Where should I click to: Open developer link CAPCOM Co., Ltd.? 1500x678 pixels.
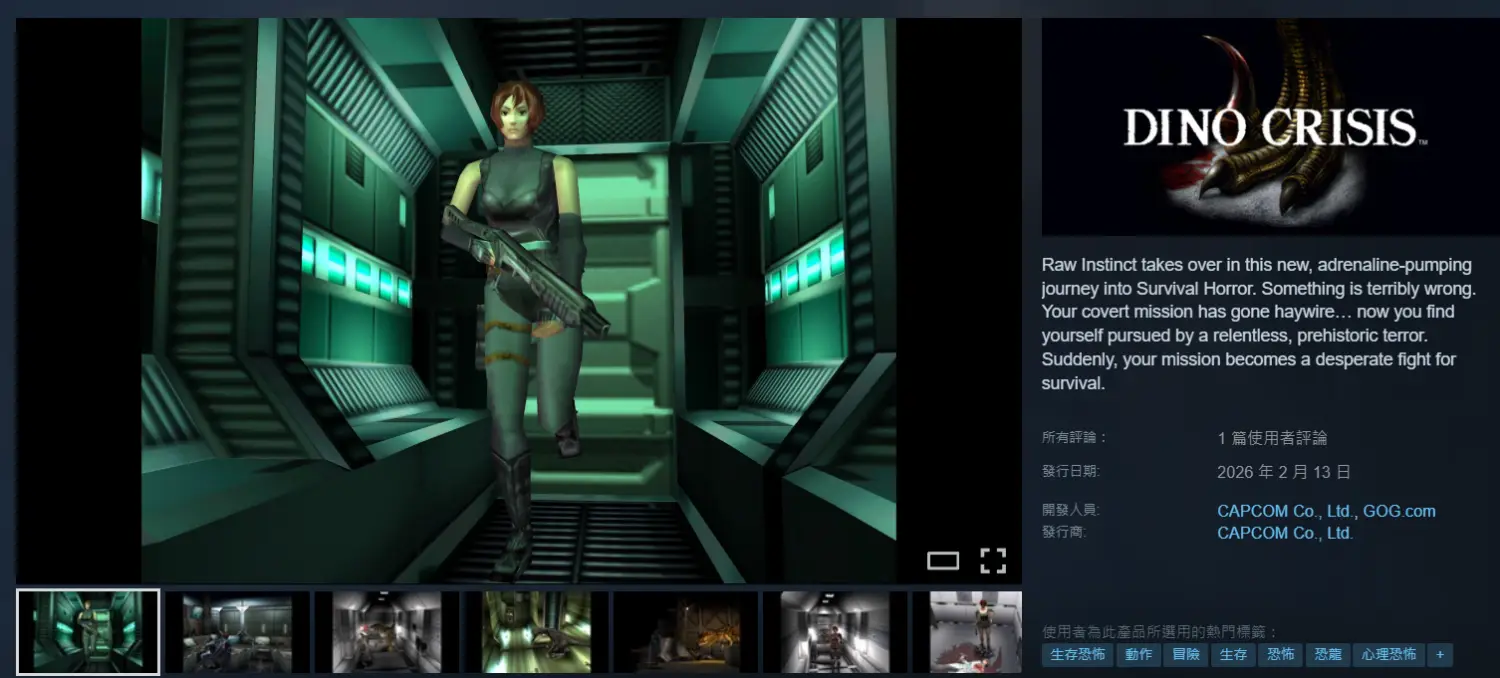click(1286, 511)
